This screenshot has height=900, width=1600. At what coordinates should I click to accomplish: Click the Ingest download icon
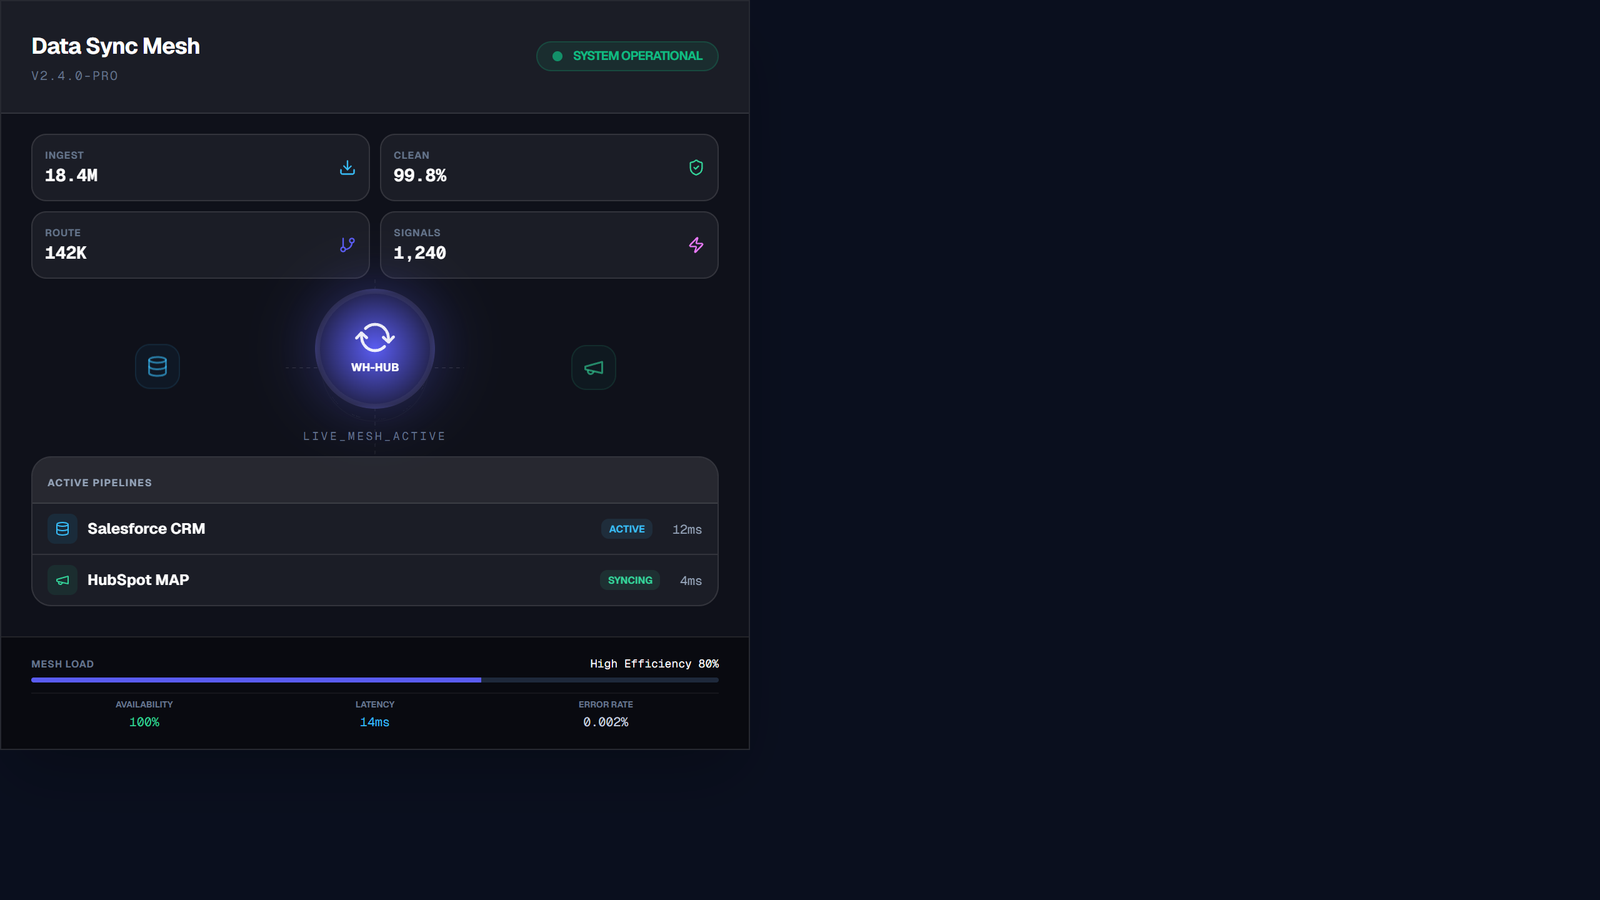347,168
